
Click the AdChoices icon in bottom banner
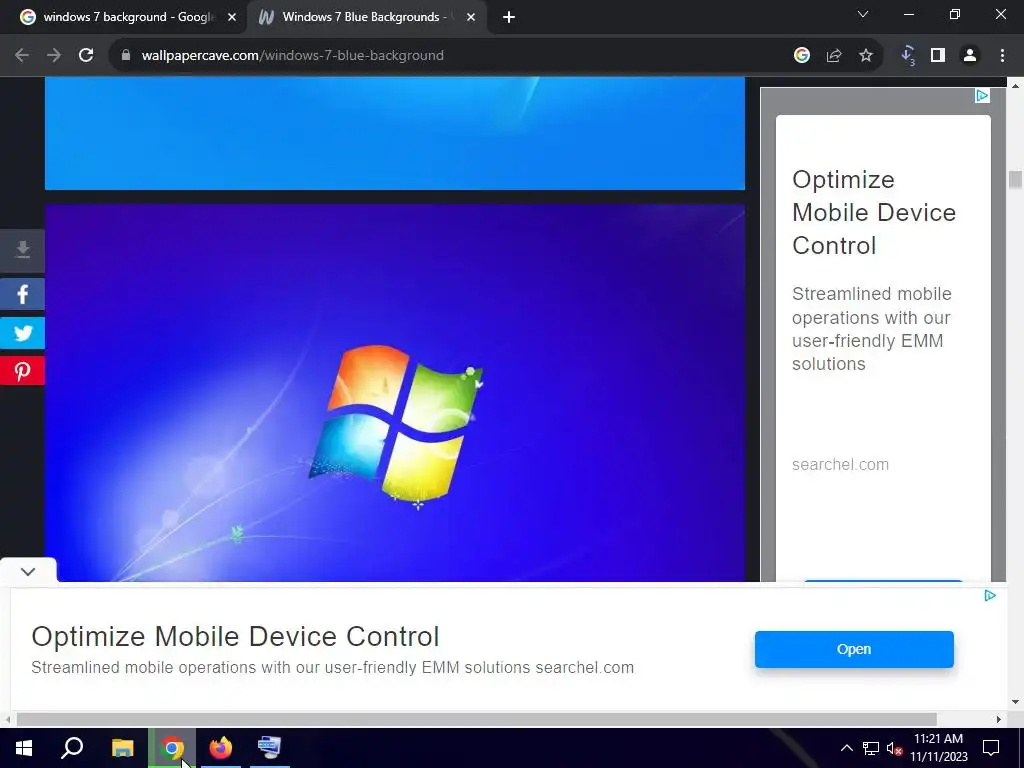[x=990, y=596]
